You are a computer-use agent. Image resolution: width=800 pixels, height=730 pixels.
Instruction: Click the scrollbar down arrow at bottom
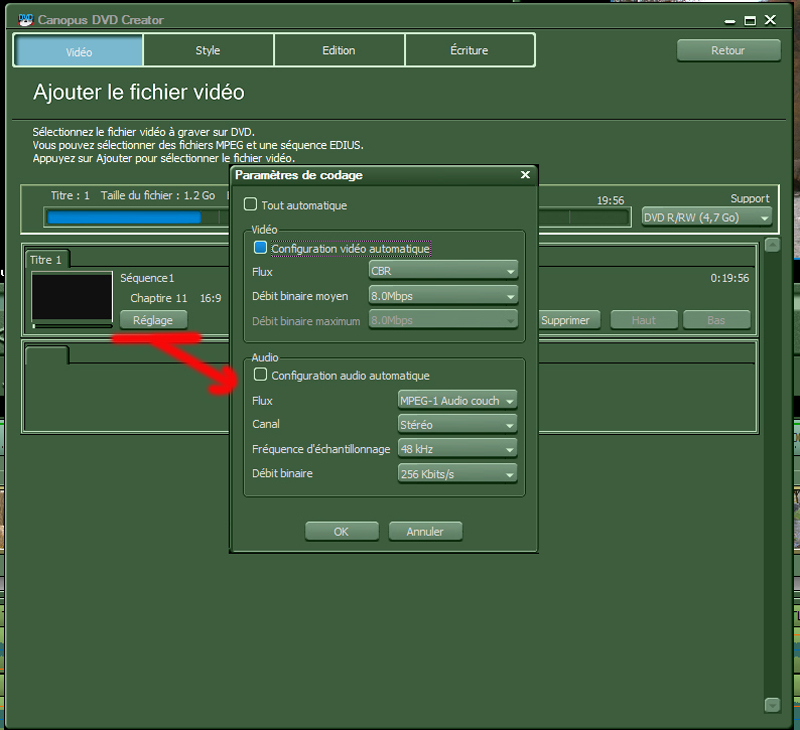point(772,705)
